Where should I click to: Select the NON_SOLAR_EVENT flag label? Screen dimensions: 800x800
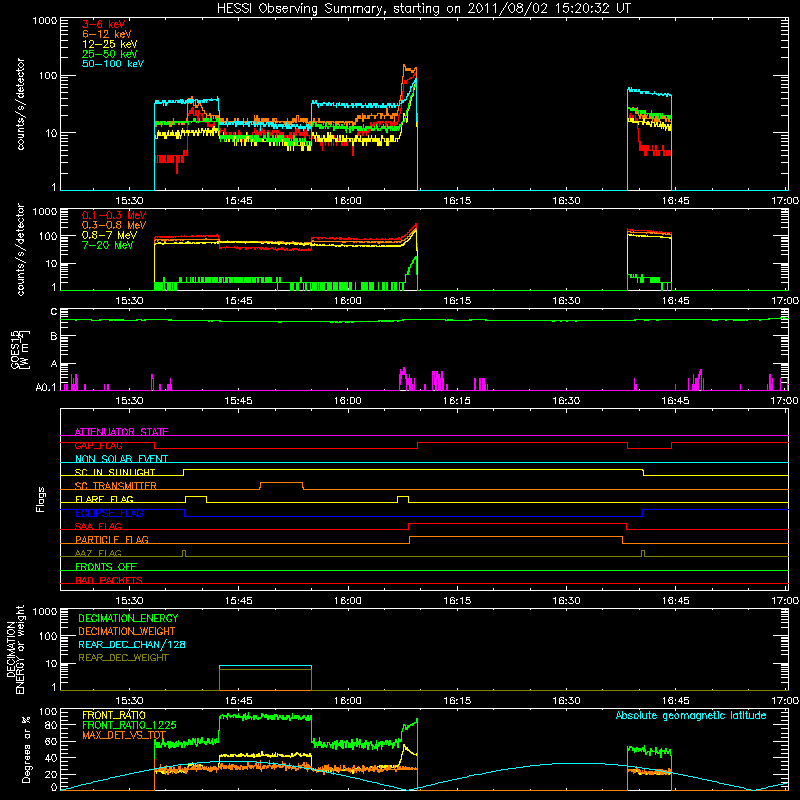[x=121, y=459]
